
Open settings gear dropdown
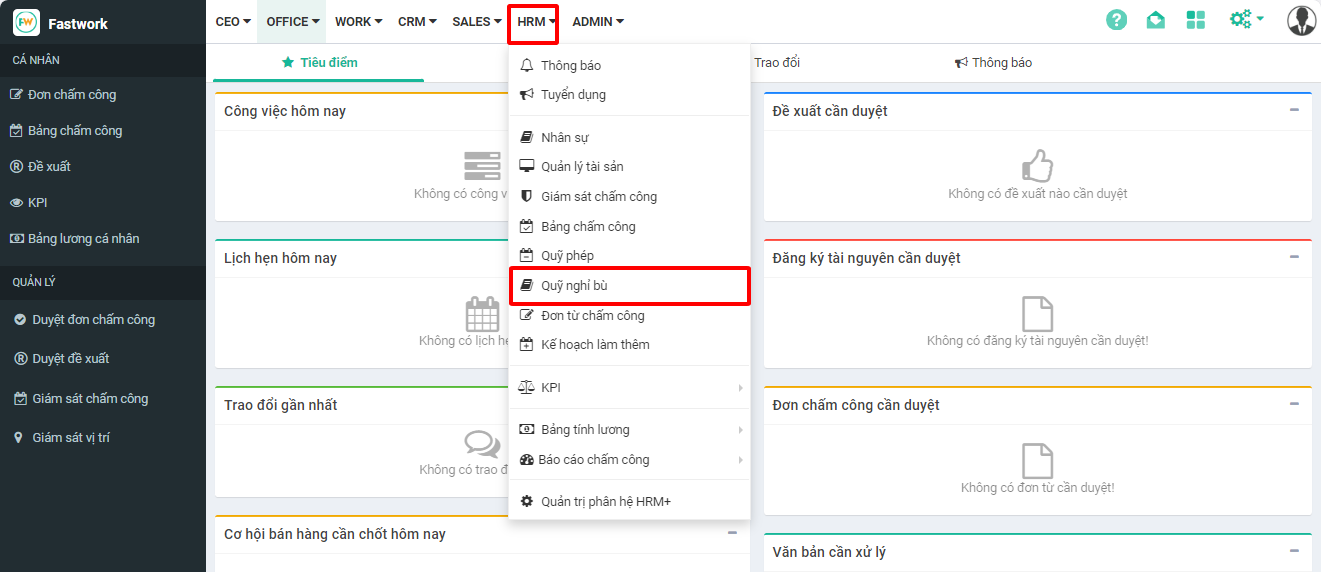click(x=1246, y=20)
